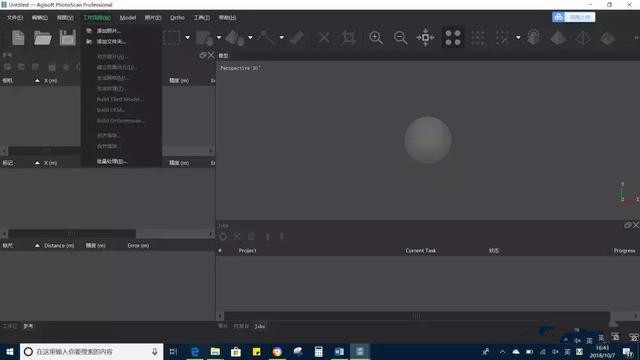Click the Delete Selection X icon
This screenshot has width=640, height=360.
(x=324, y=38)
